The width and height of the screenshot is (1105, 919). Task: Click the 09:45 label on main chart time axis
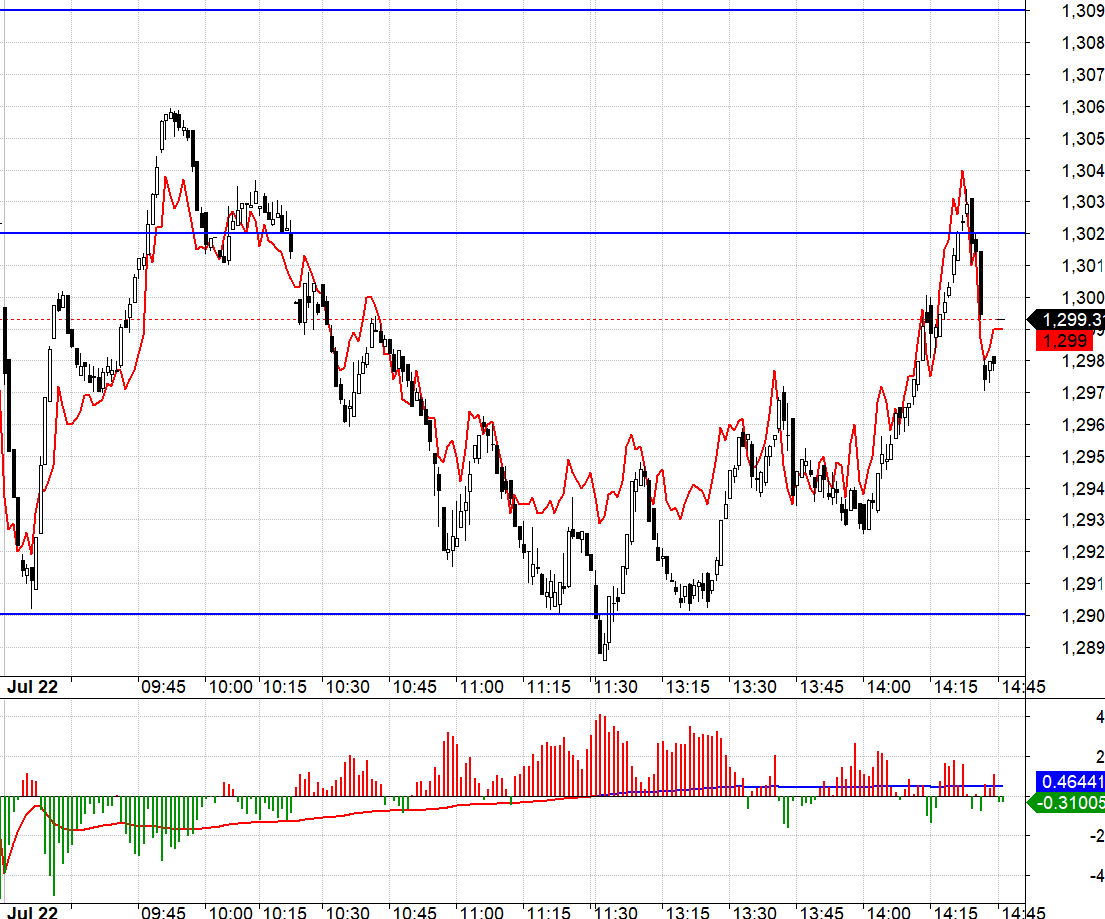pos(163,688)
